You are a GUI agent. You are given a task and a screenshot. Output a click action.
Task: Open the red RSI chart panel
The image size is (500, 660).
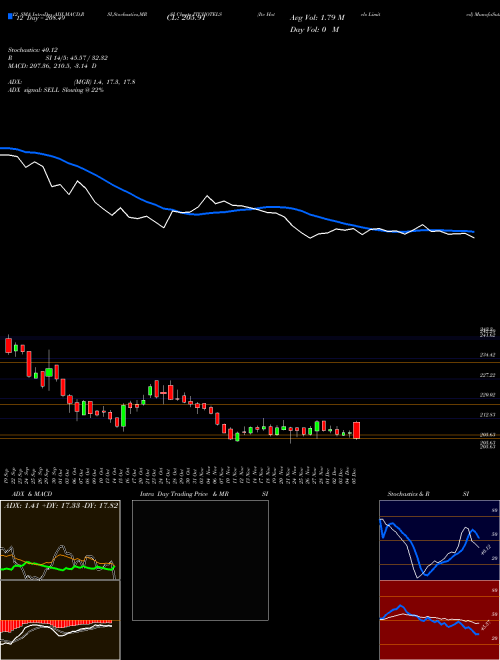(x=439, y=620)
